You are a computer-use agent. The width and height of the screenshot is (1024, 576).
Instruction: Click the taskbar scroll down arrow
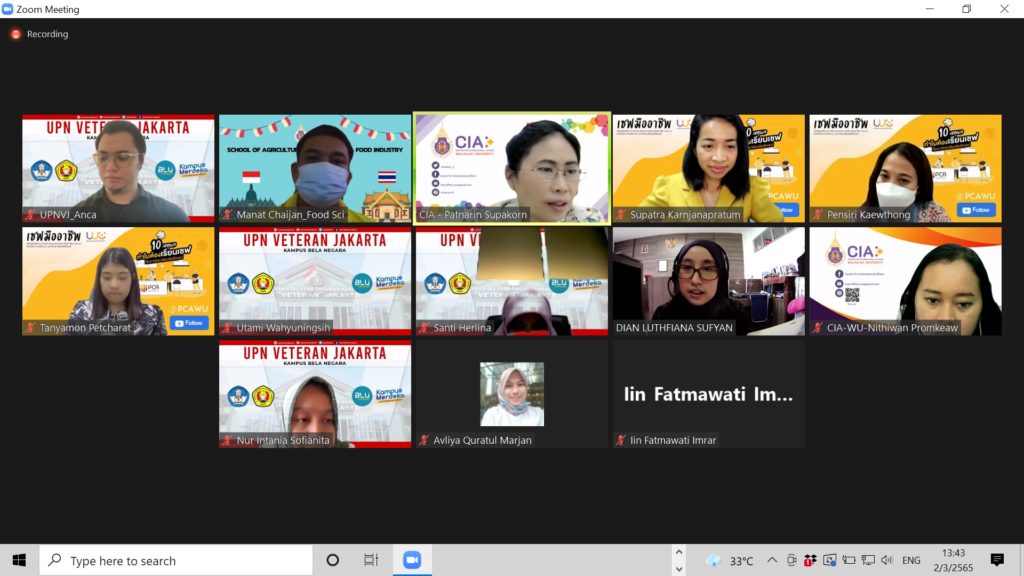[681, 567]
